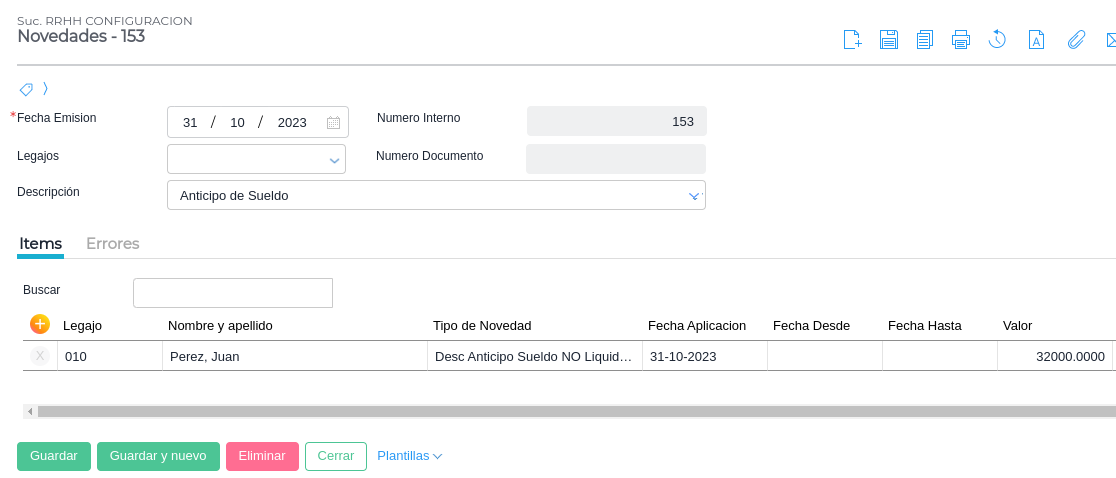Print the novedad using the printer icon
Image resolution: width=1116 pixels, height=478 pixels.
(961, 40)
